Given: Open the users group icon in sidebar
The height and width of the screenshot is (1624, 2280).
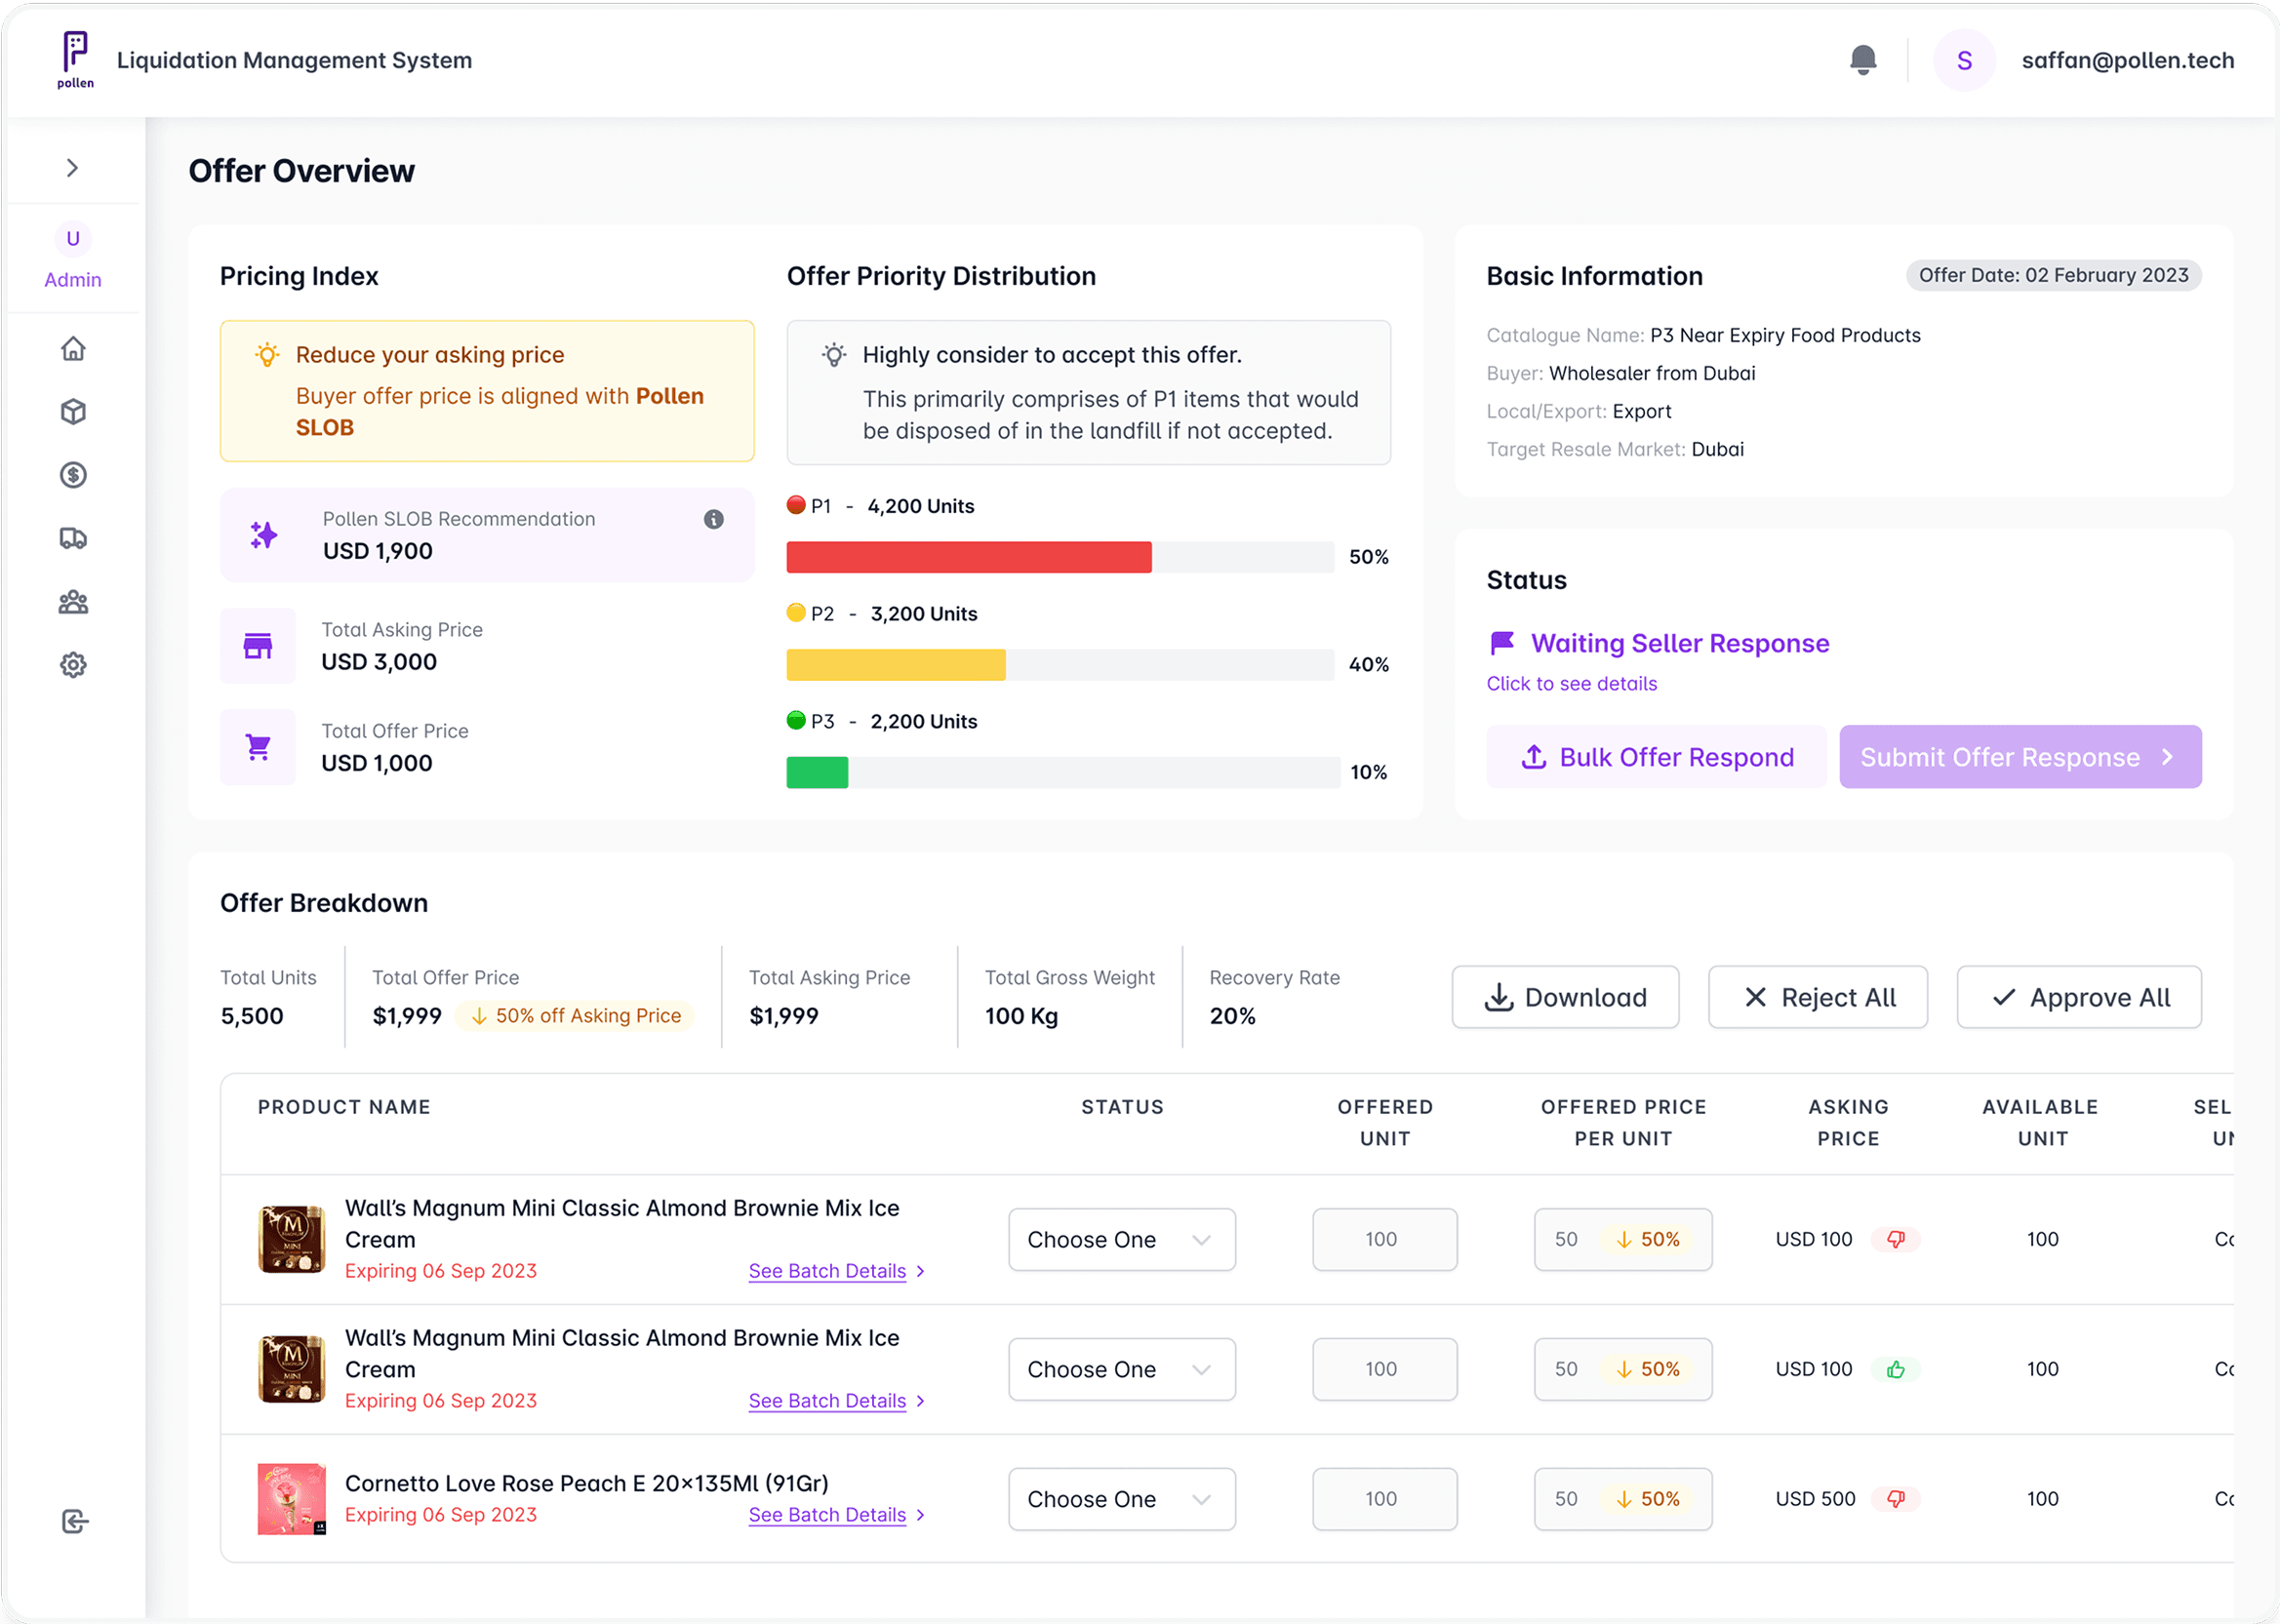Looking at the screenshot, I should pos(73,602).
